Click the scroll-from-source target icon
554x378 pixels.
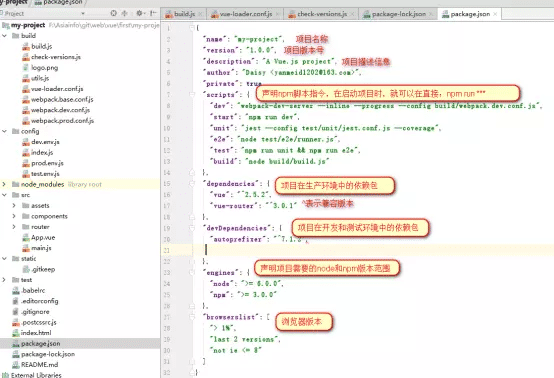tap(113, 13)
